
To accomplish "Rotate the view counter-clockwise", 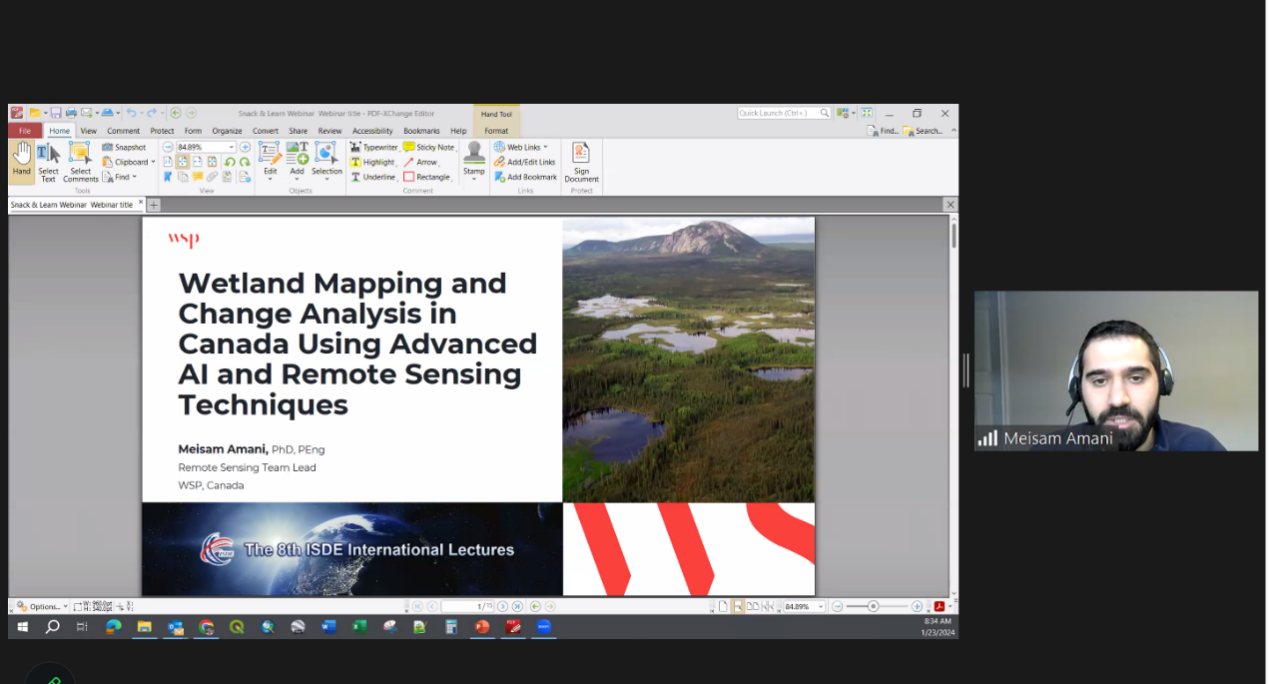I will pos(229,162).
